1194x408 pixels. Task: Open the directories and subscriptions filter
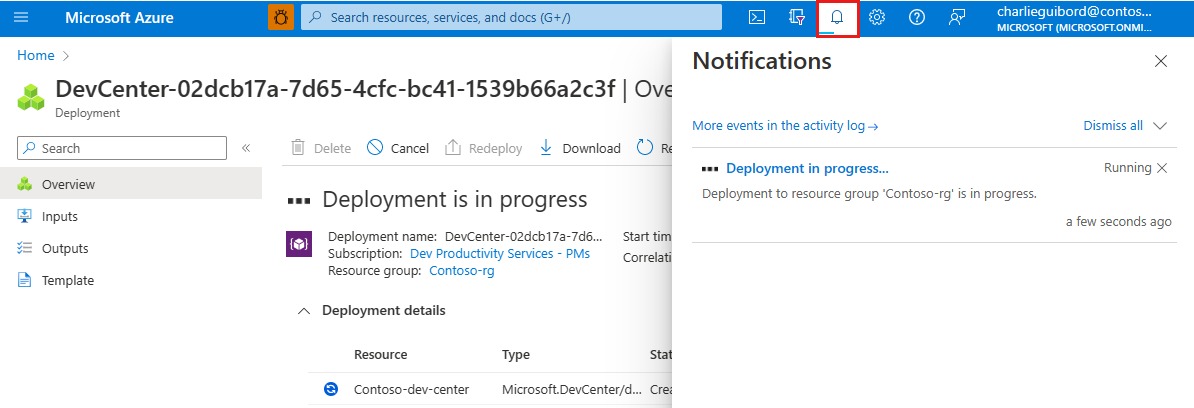(x=797, y=18)
